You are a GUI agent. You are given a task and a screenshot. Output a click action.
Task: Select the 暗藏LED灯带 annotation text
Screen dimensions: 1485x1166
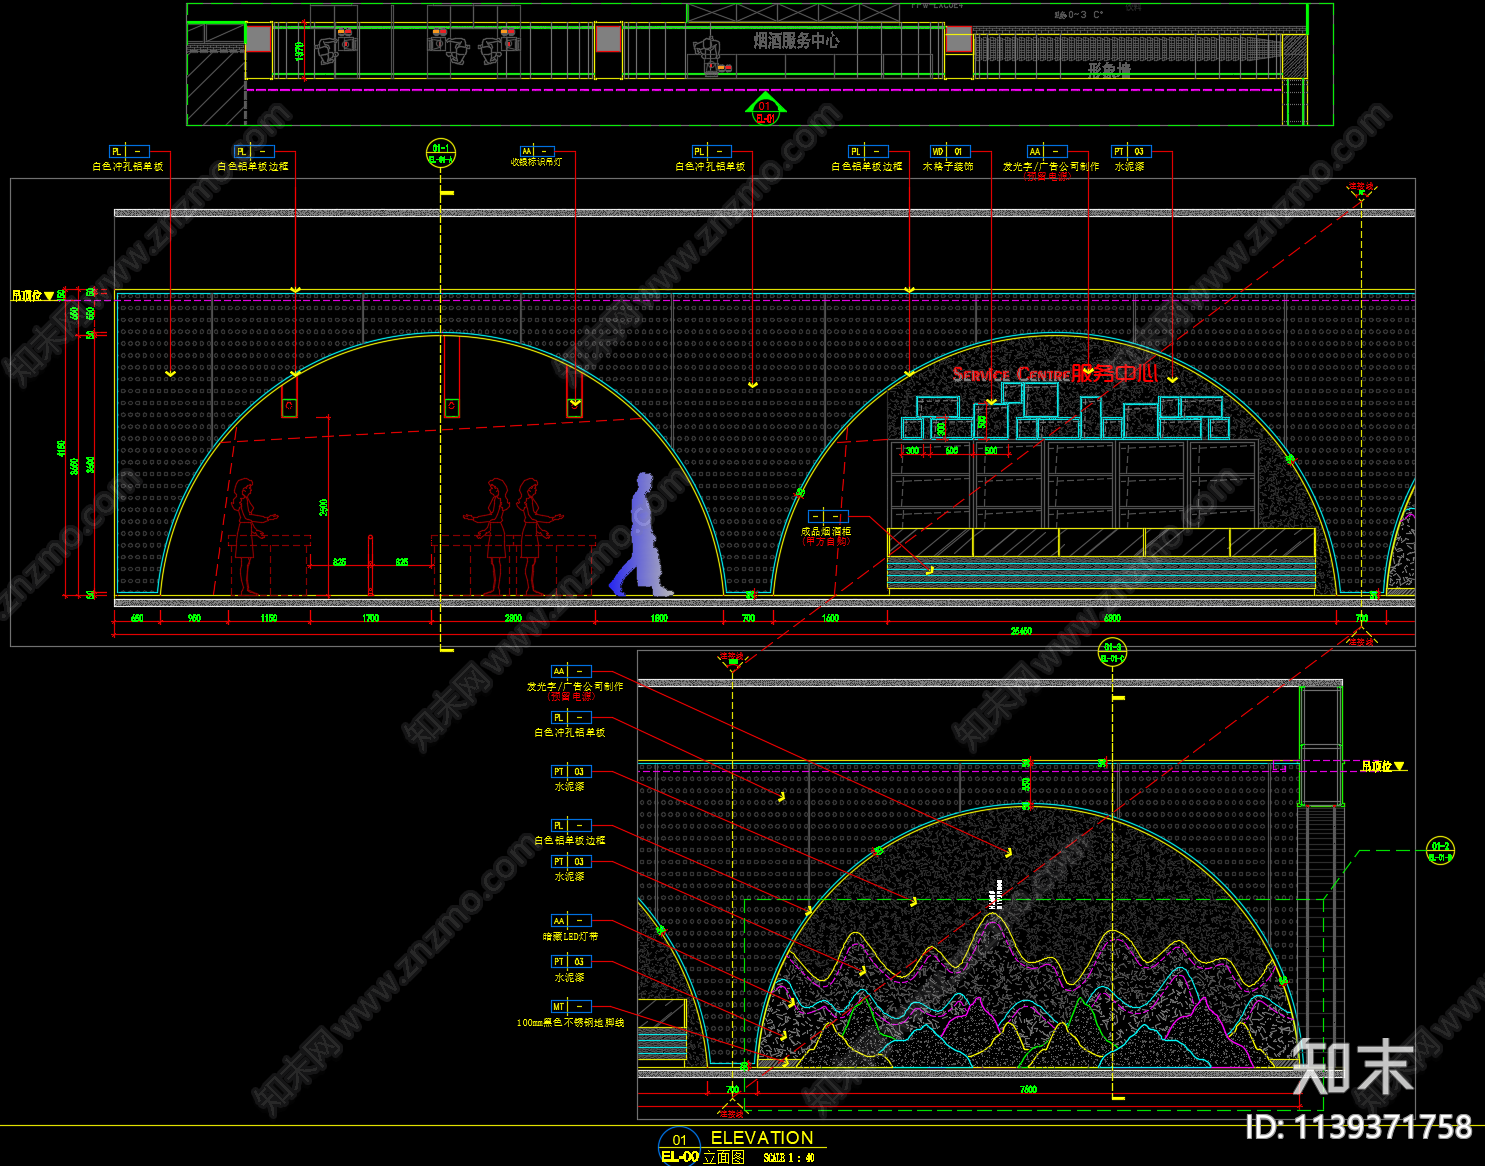coord(570,937)
